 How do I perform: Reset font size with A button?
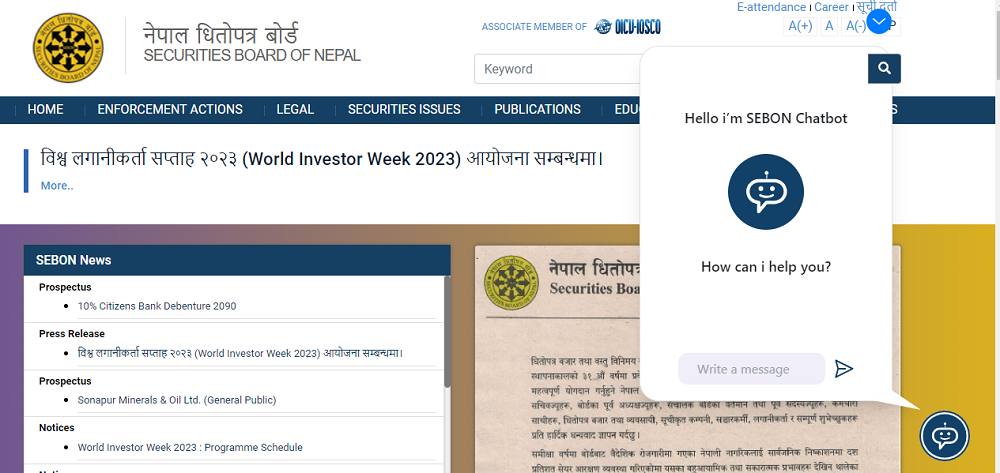(x=829, y=26)
